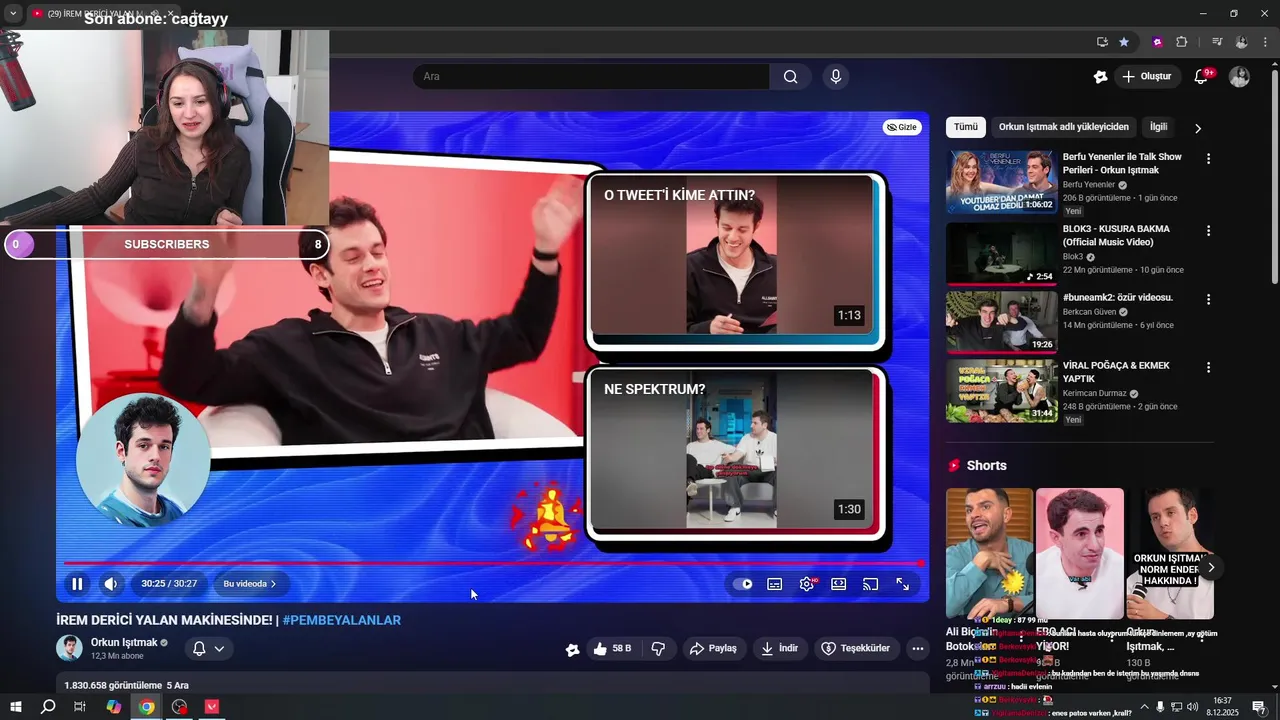Open options for 'VİRAL POĞAÇA & EKMEK YAPTIK'
Image resolution: width=1280 pixels, height=720 pixels.
(1208, 367)
